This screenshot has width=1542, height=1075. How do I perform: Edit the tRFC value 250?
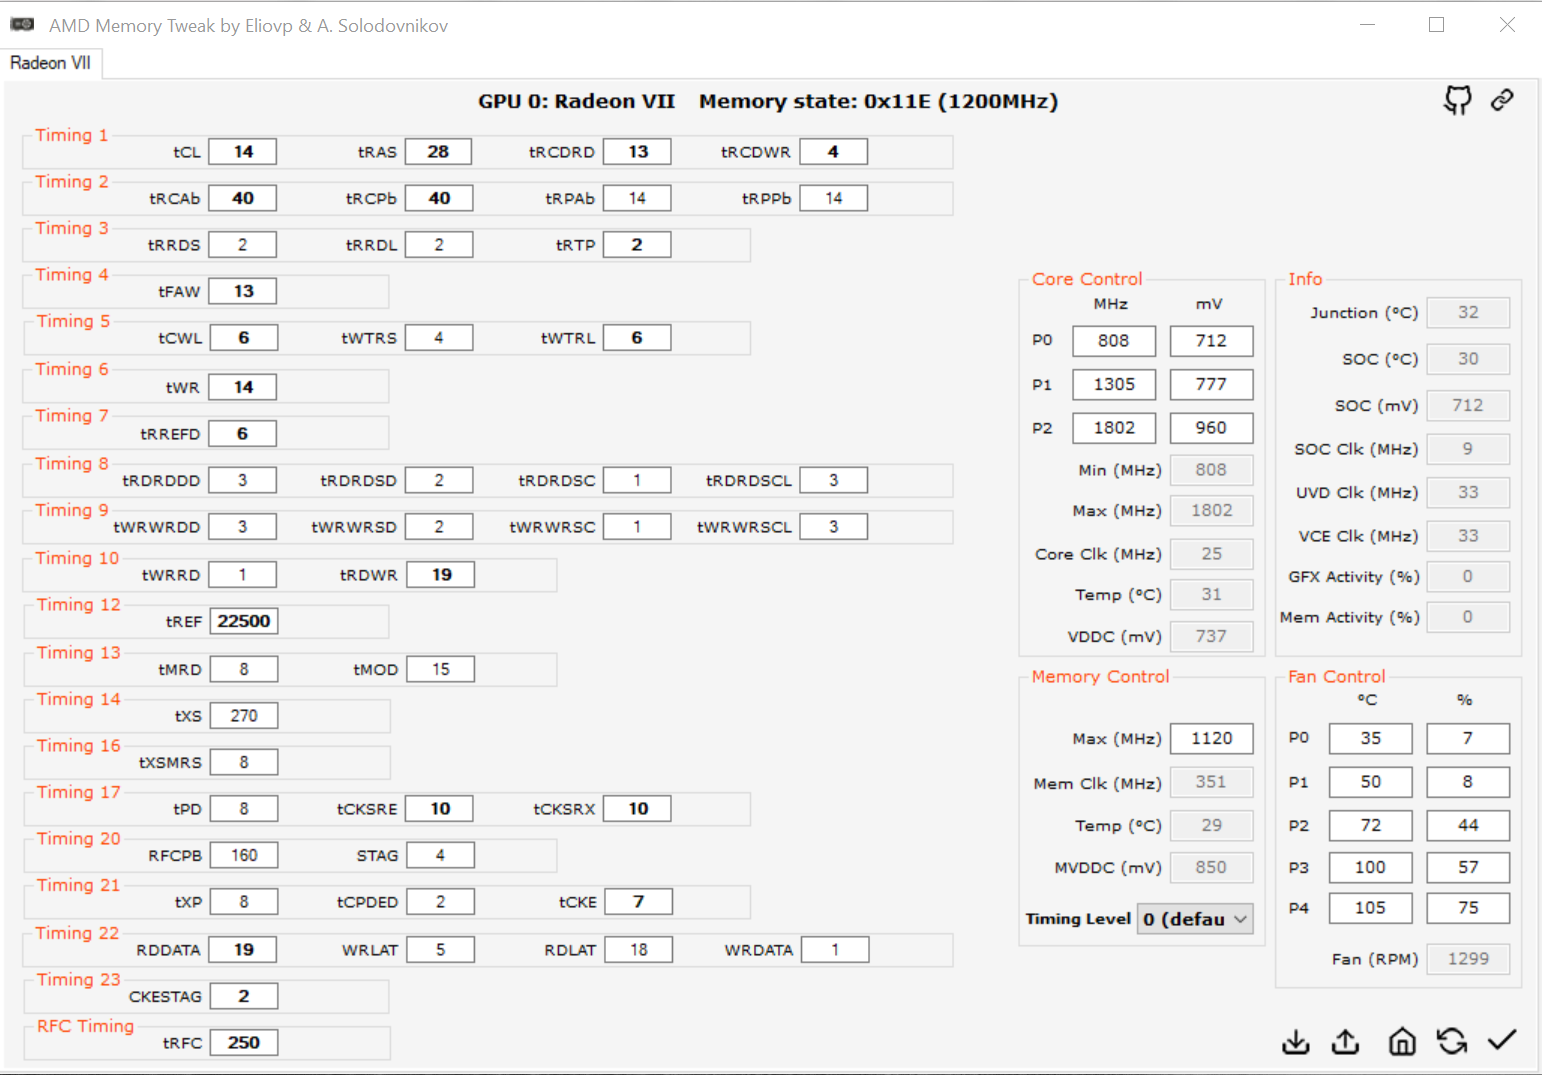244,1043
